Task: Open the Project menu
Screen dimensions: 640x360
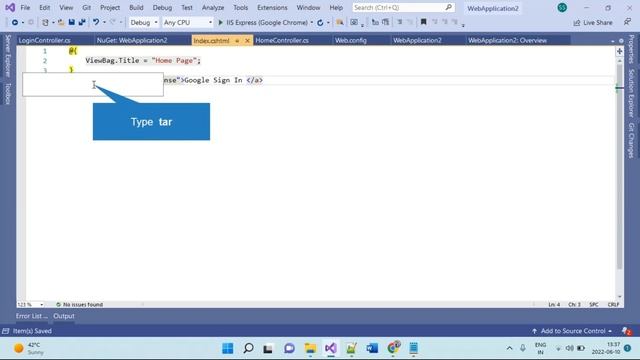Action: [110, 7]
